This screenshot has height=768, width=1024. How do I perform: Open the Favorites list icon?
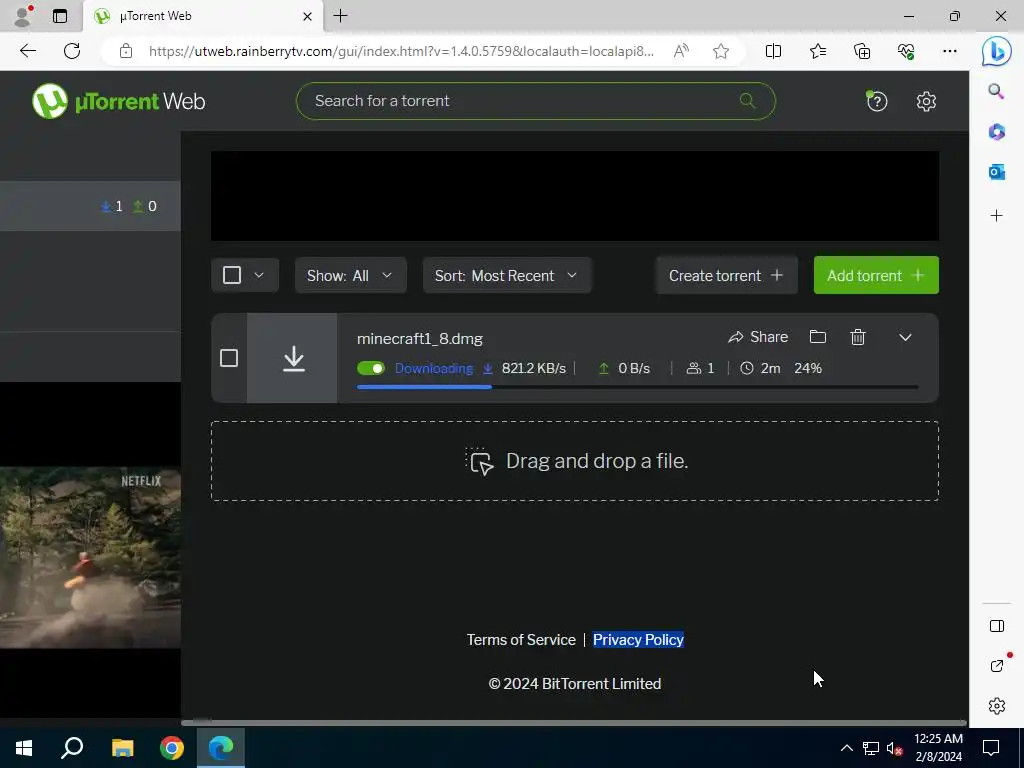point(818,51)
